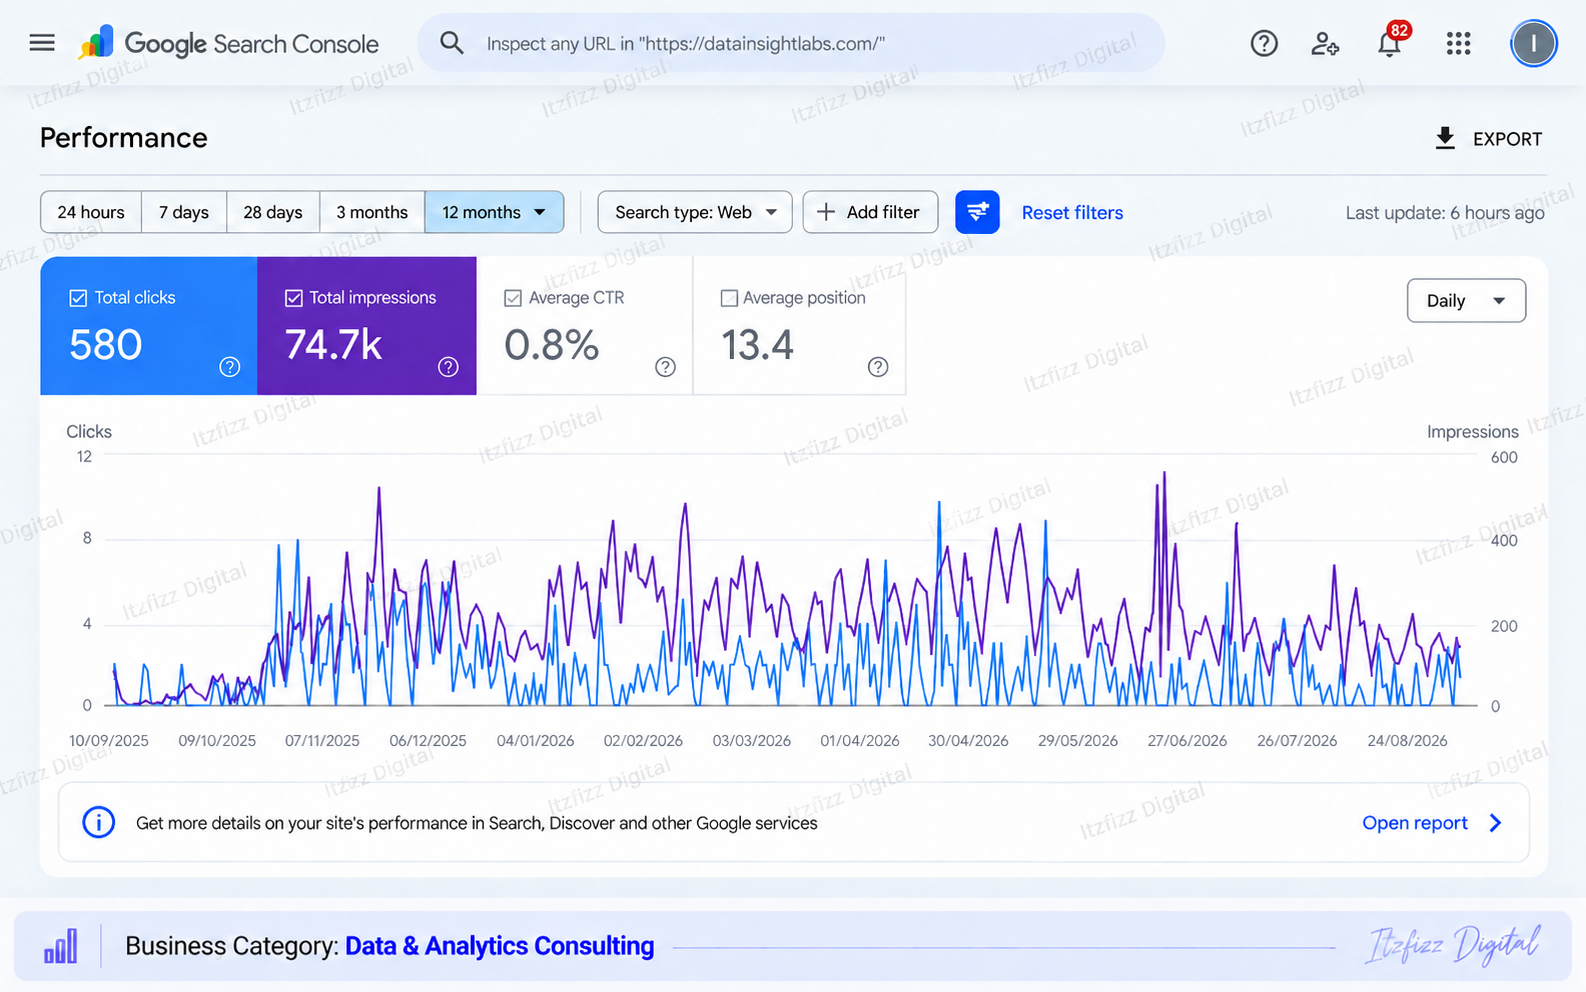1586x992 pixels.
Task: Select the 28 days range
Action: [273, 212]
